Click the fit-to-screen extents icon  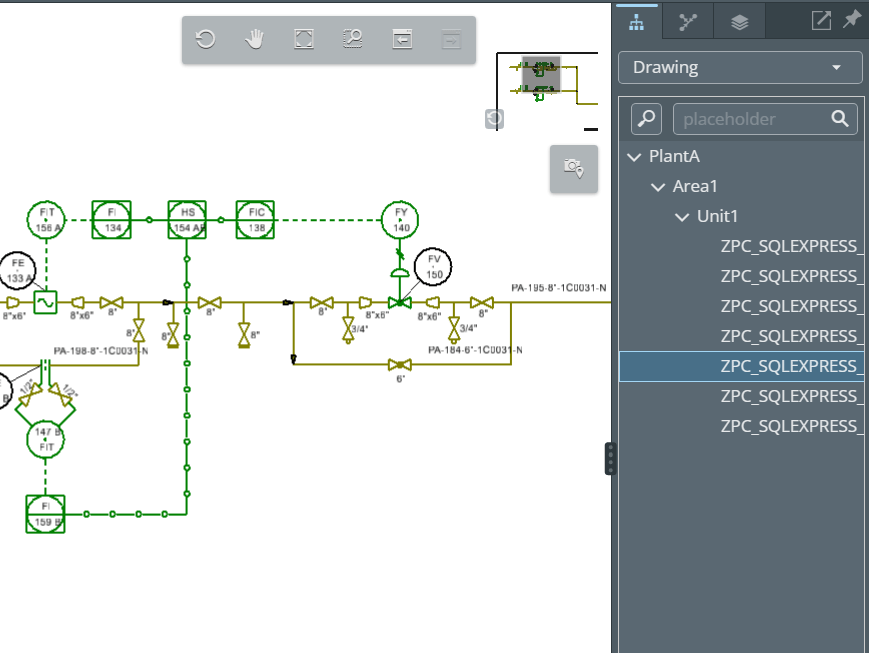point(304,40)
